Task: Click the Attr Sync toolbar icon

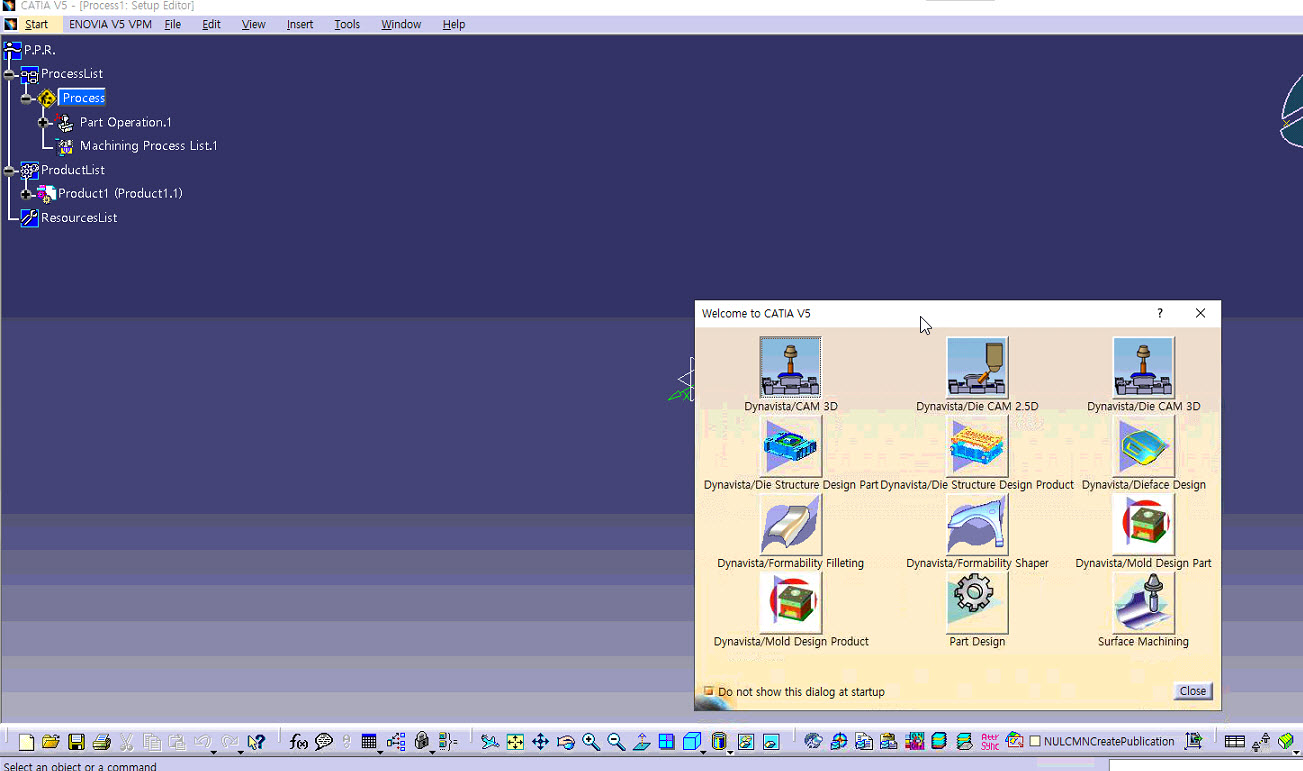Action: (990, 742)
